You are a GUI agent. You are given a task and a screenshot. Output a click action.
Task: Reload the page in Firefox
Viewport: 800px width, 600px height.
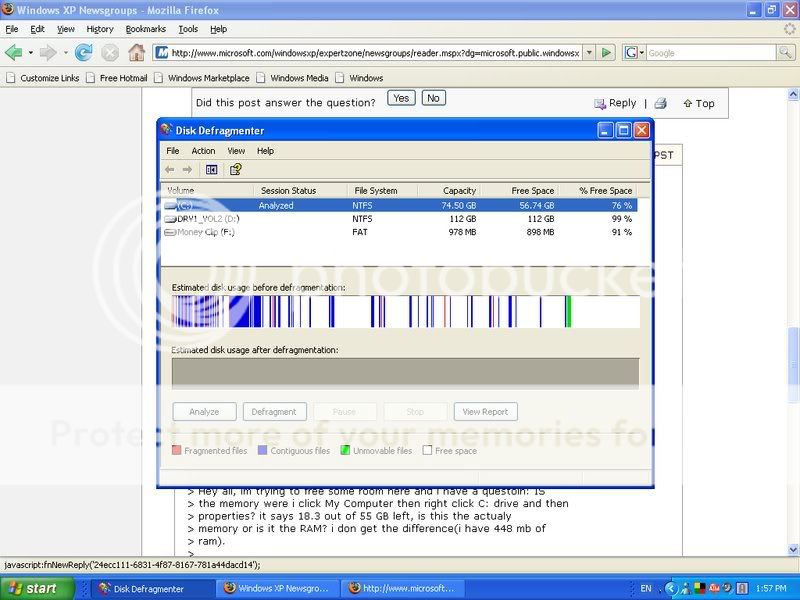click(x=84, y=53)
